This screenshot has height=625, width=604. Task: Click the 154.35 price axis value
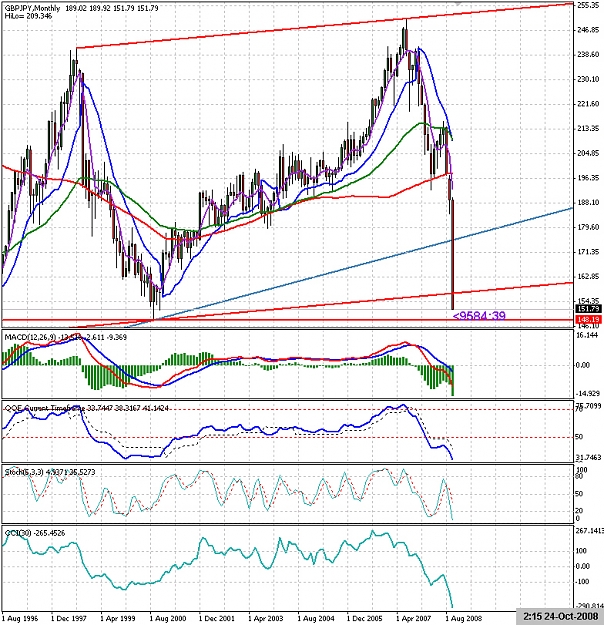tap(588, 301)
